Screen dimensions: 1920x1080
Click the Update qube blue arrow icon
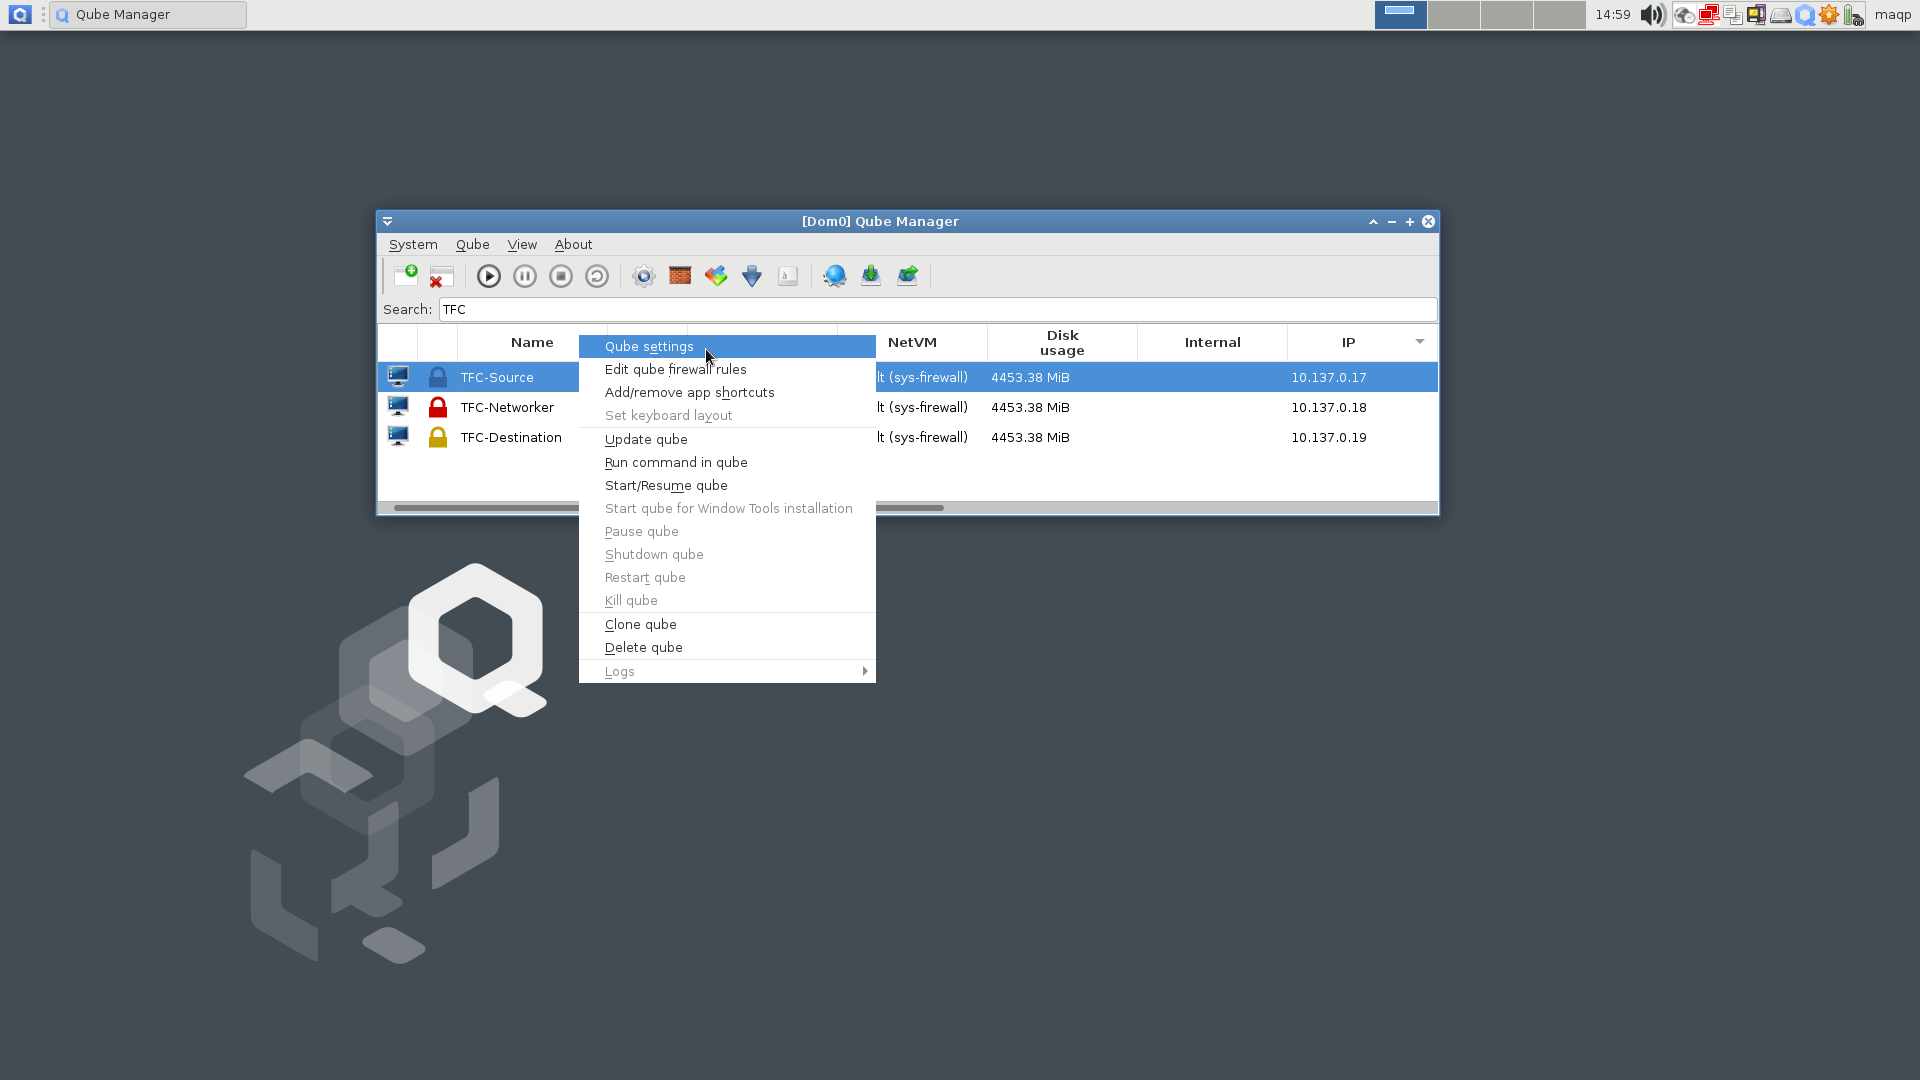(752, 276)
